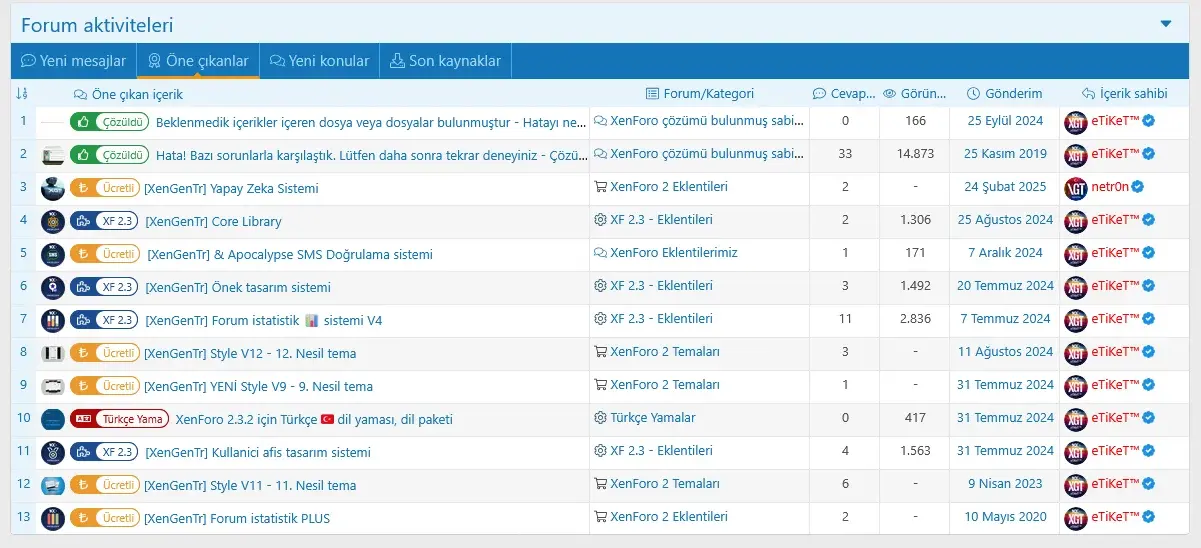Open the Yeni konular tab
This screenshot has height=548, width=1201.
[319, 61]
